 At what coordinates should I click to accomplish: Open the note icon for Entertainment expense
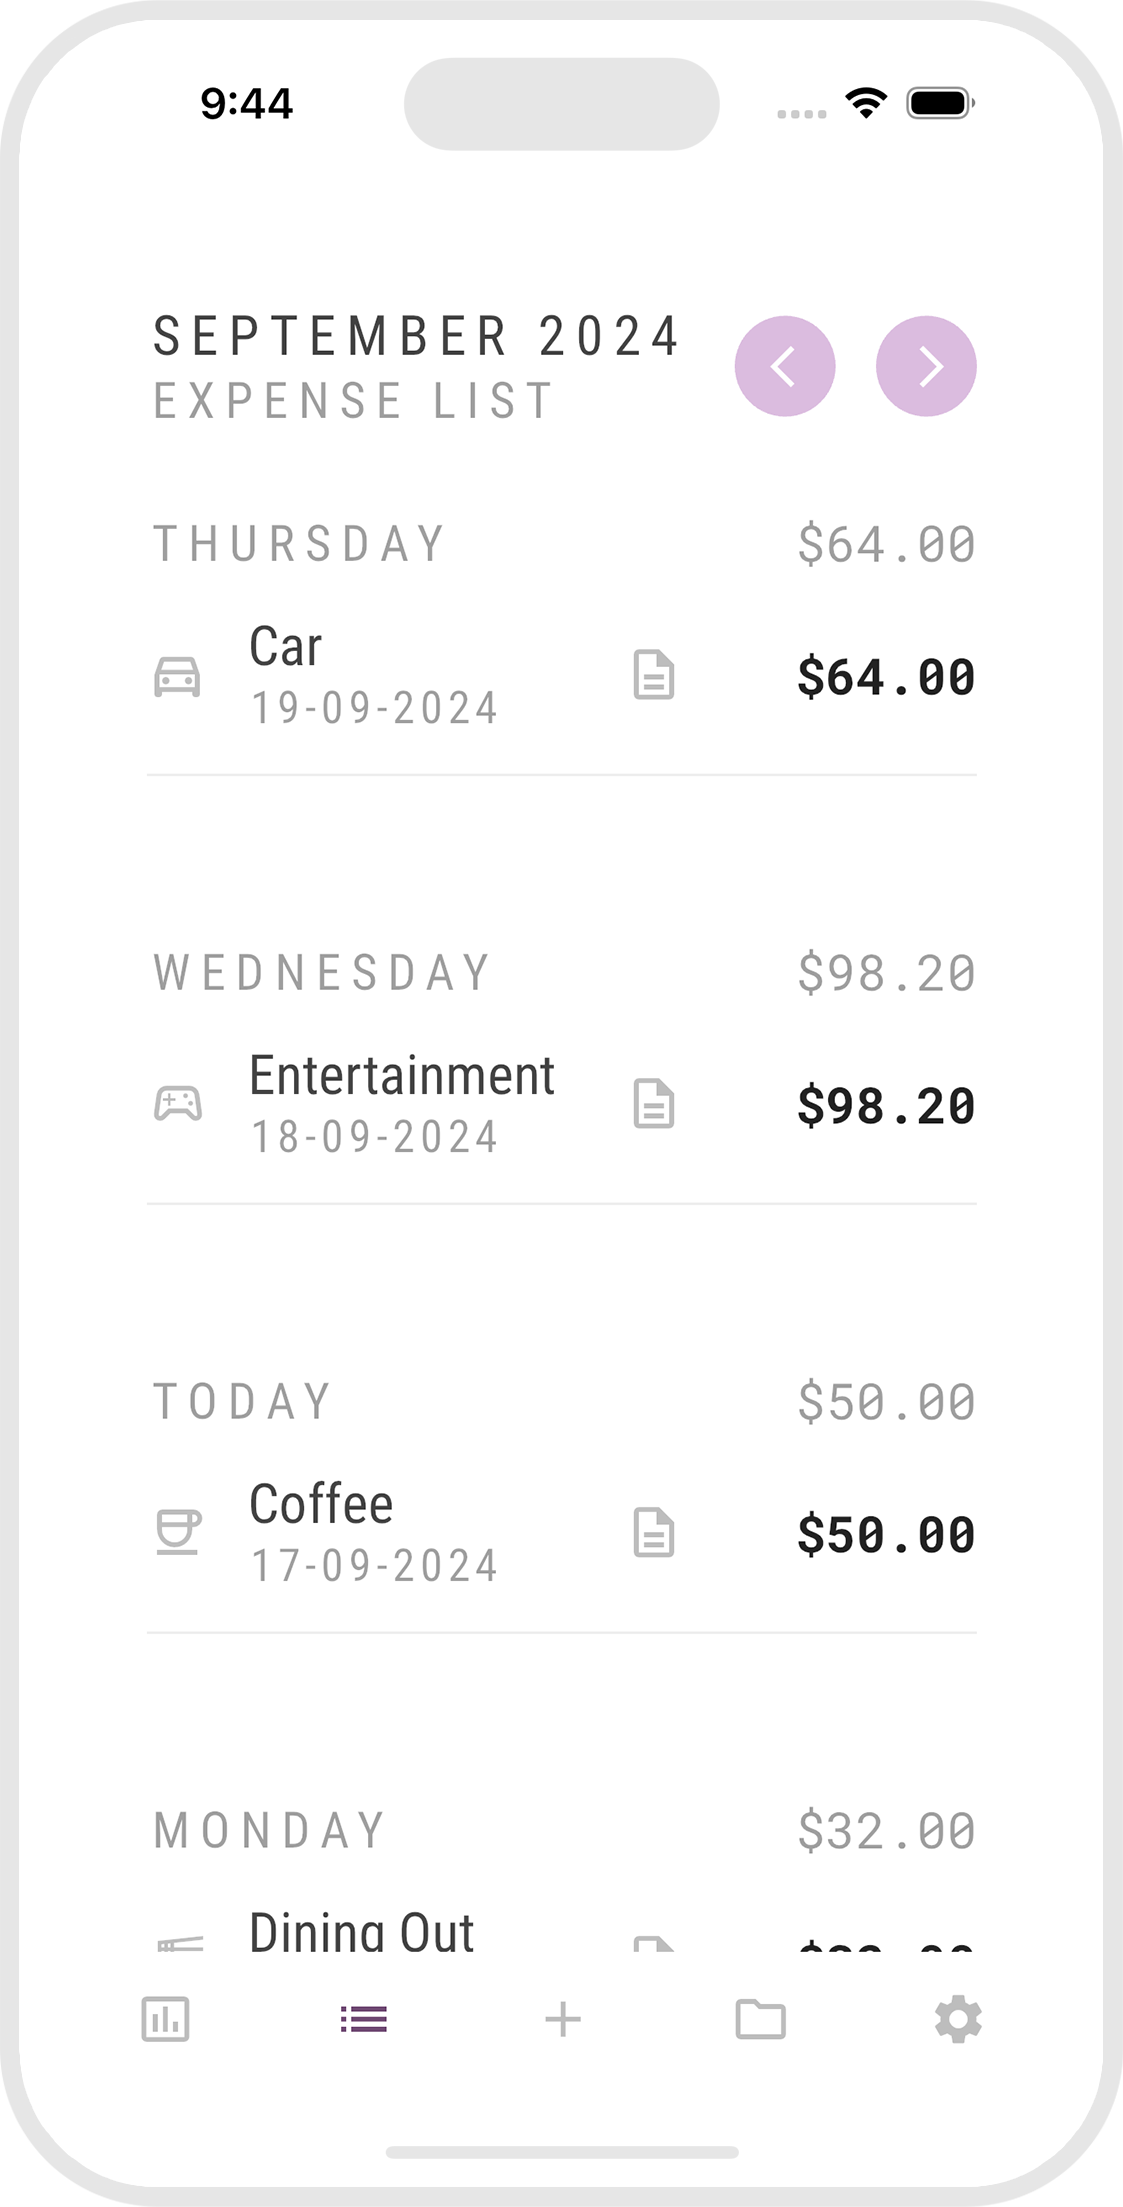pyautogui.click(x=654, y=1104)
